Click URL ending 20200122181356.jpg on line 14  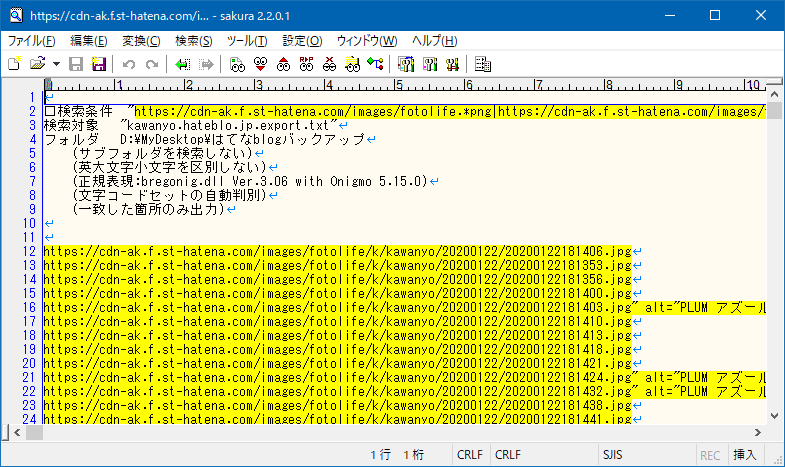point(337,280)
